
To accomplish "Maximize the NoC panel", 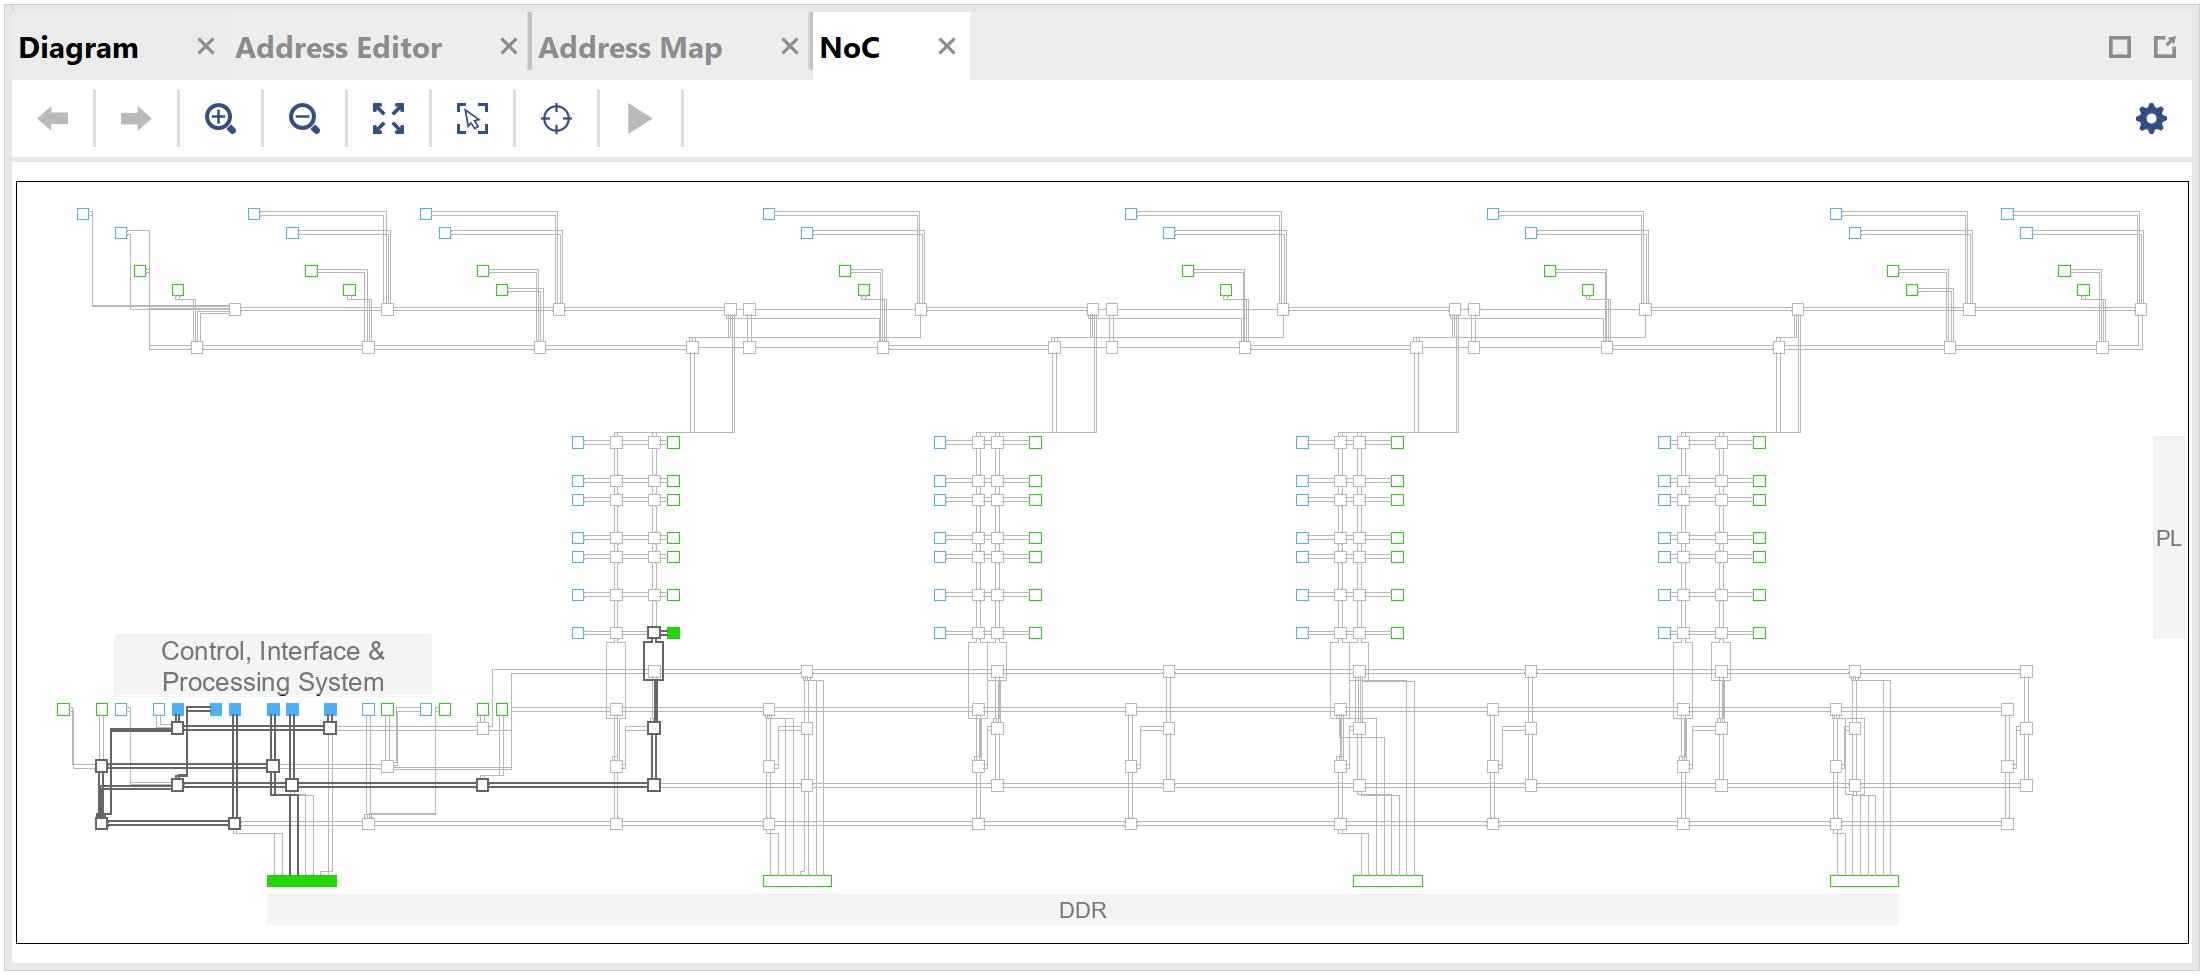I will 2119,47.
